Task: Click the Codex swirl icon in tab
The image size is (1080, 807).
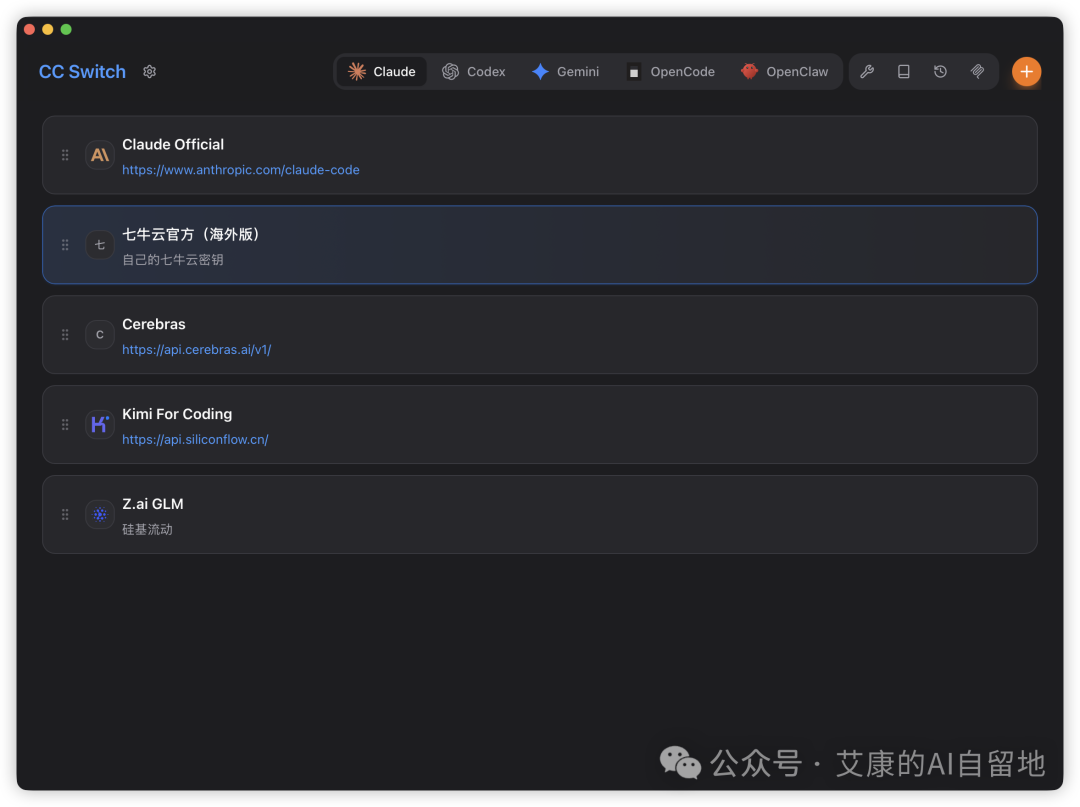Action: (450, 72)
